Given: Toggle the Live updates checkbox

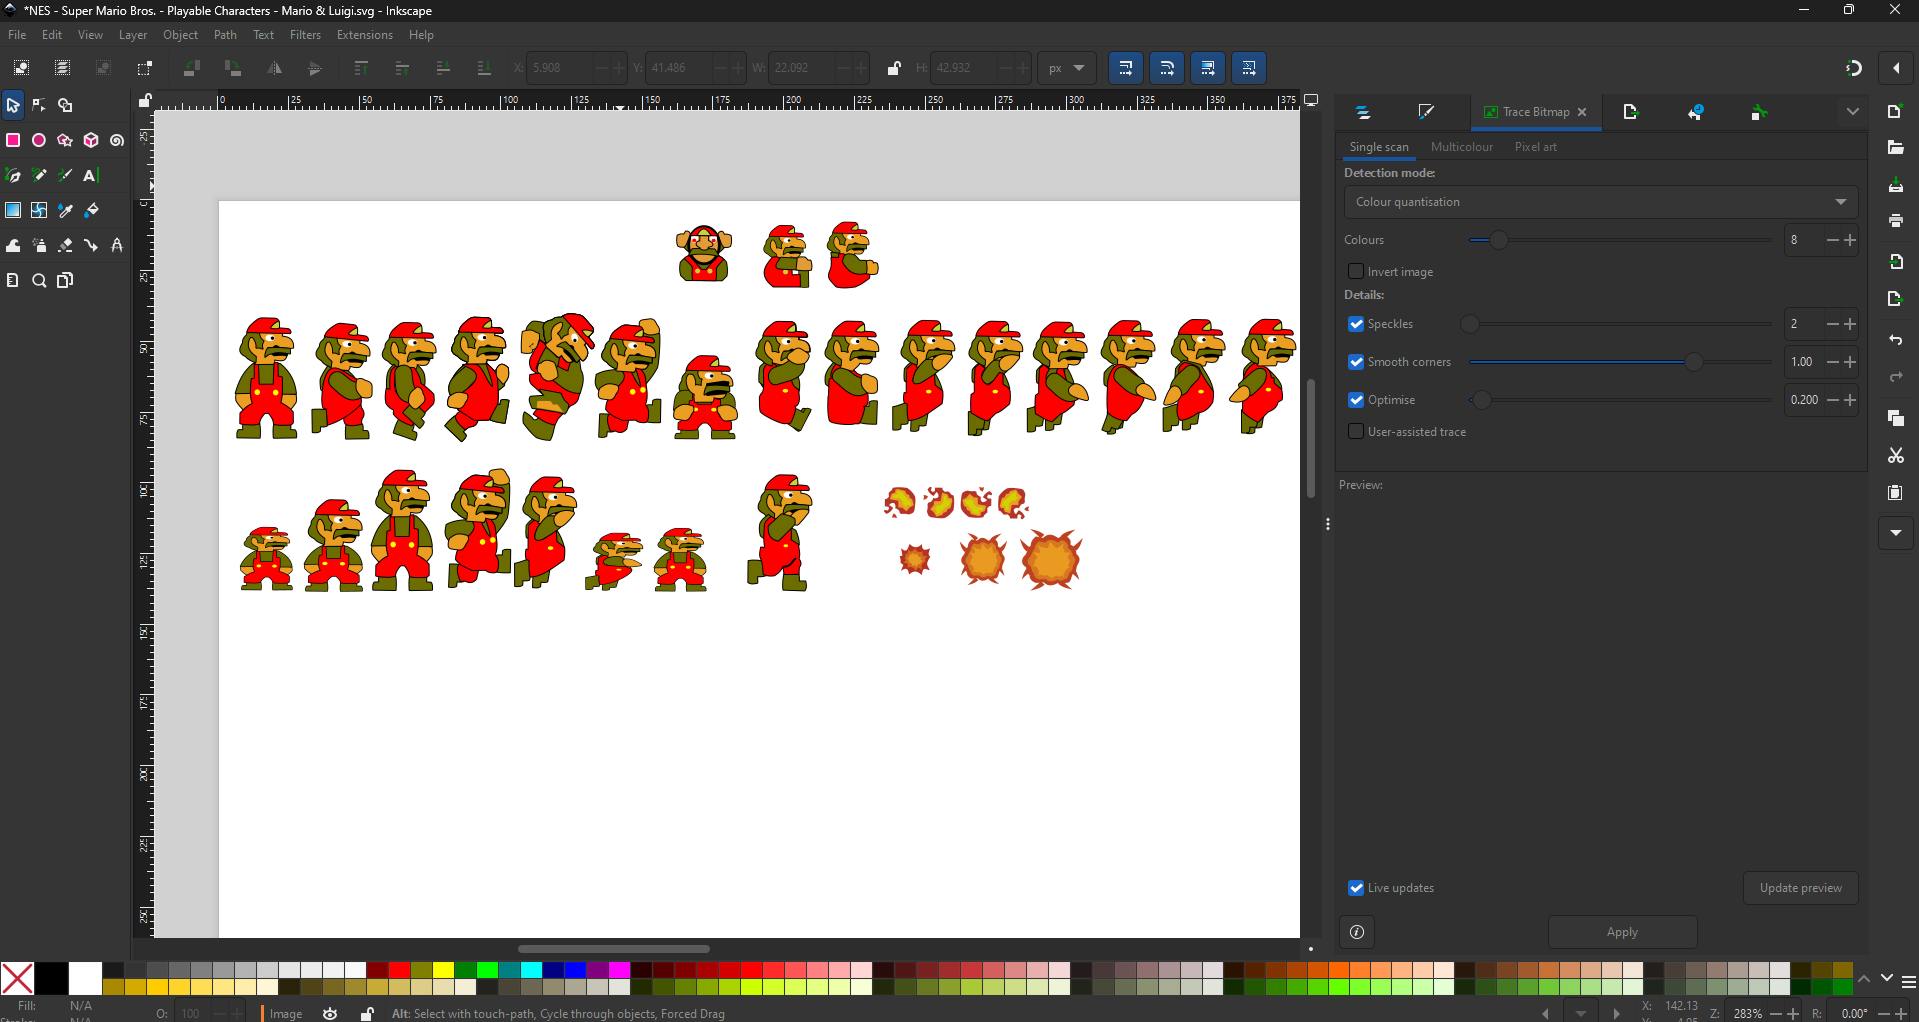Looking at the screenshot, I should click(x=1356, y=888).
